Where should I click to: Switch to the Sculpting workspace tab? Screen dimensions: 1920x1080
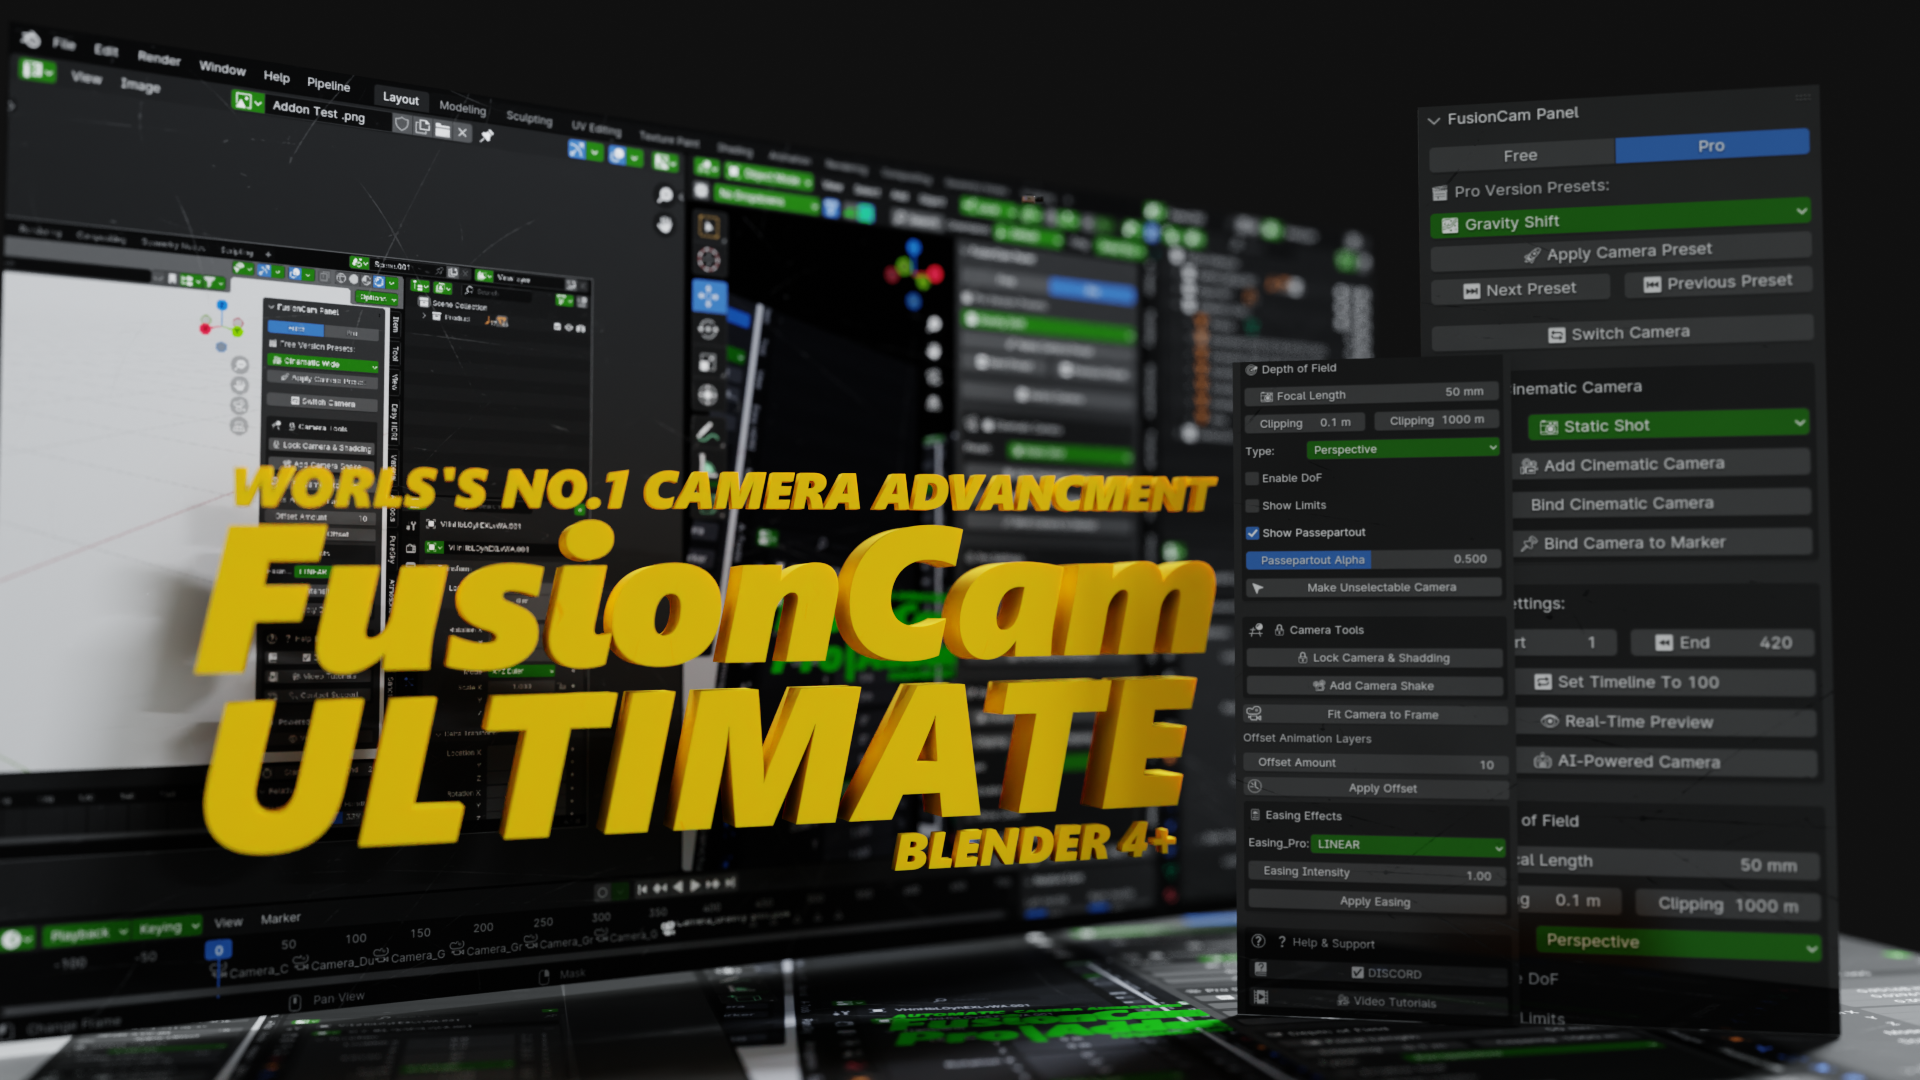pyautogui.click(x=529, y=117)
